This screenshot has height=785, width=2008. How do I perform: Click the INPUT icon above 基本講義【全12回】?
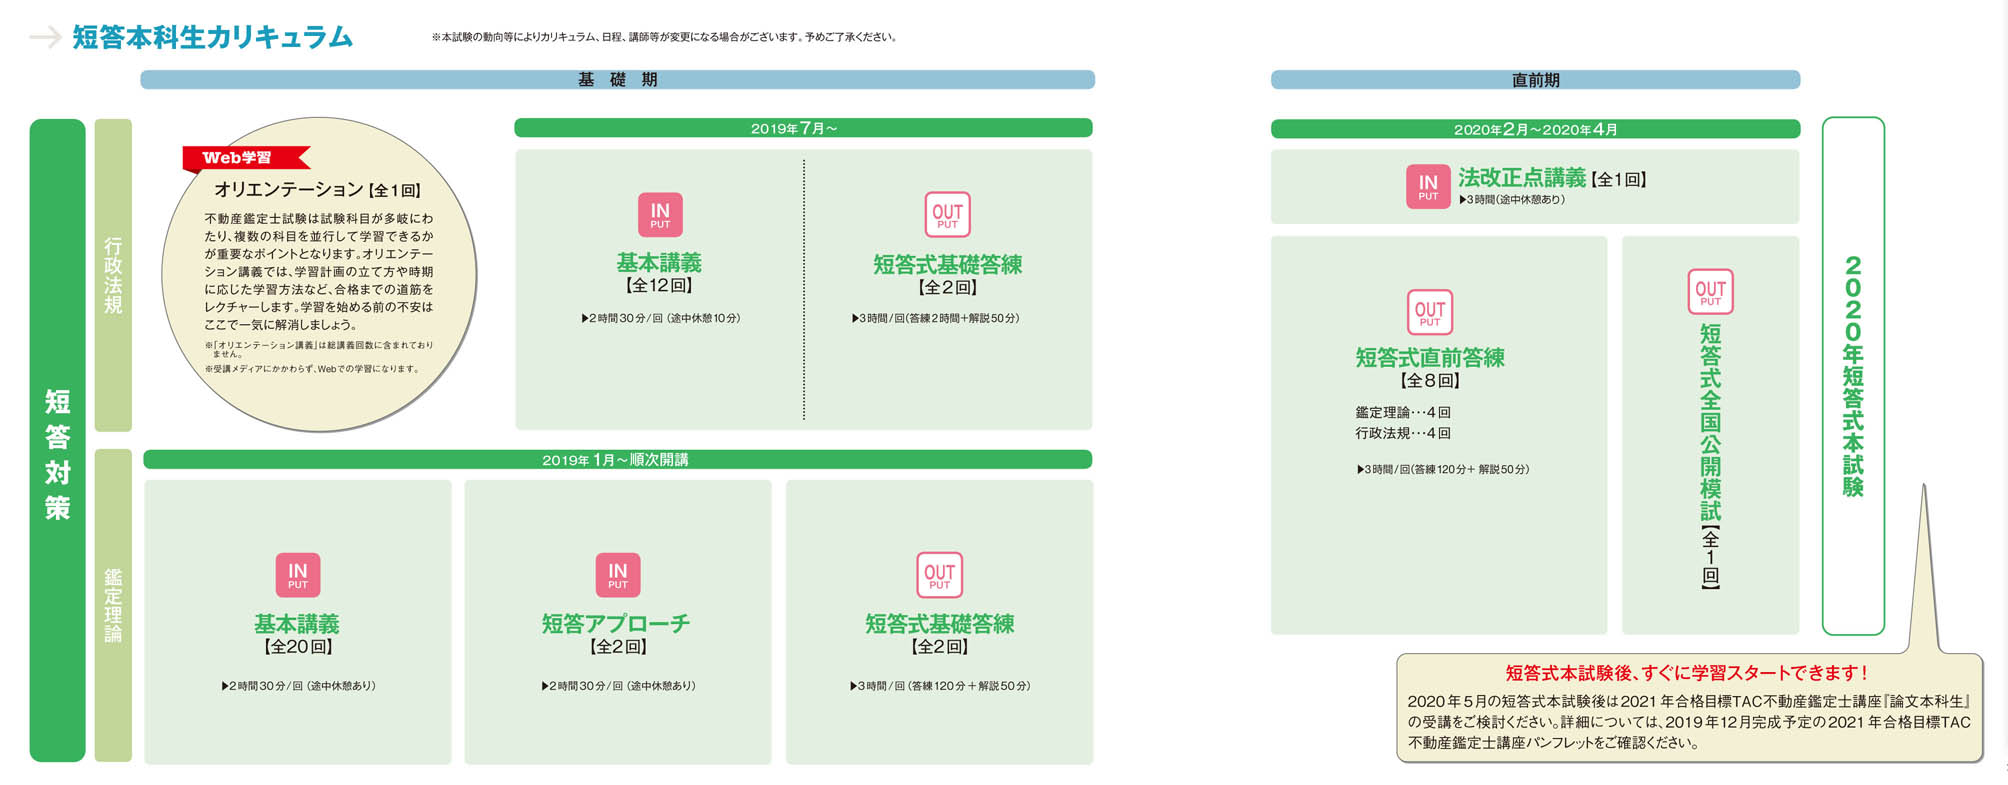(660, 215)
